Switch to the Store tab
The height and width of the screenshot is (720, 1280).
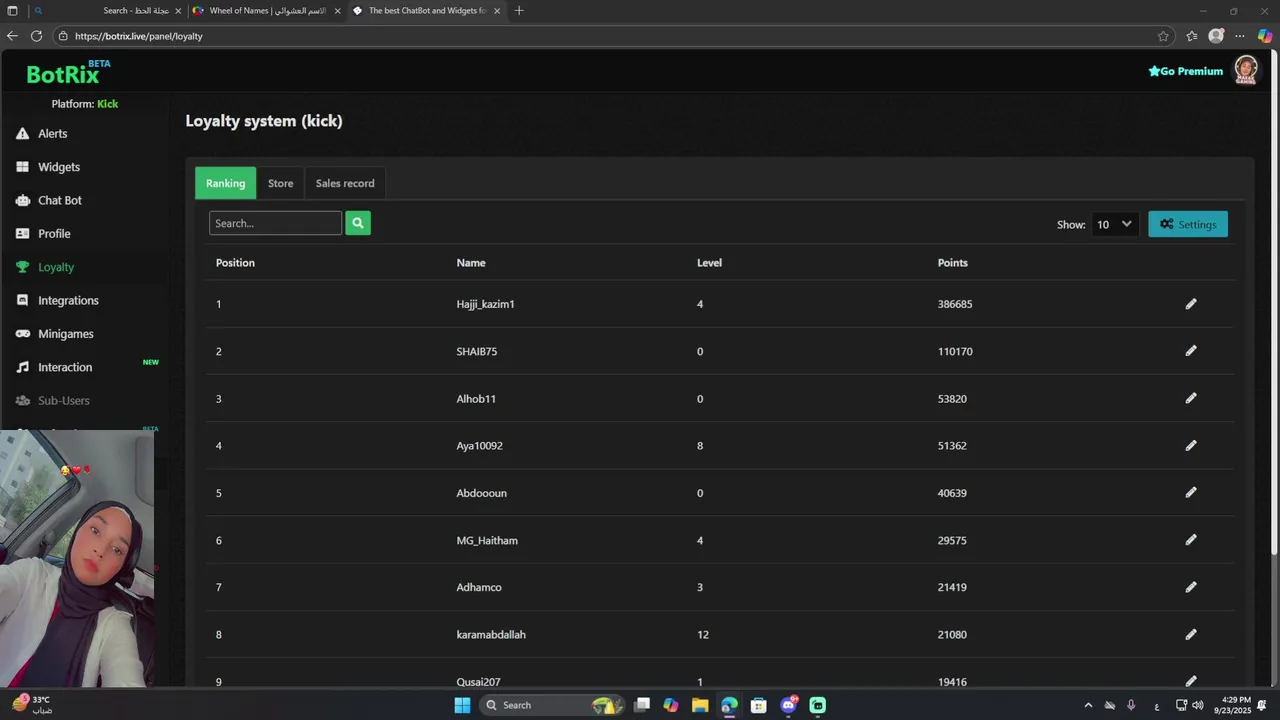[280, 183]
